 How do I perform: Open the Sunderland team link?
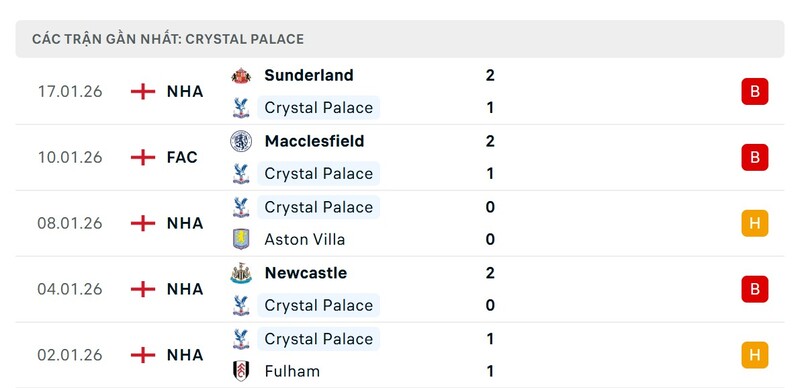[309, 76]
